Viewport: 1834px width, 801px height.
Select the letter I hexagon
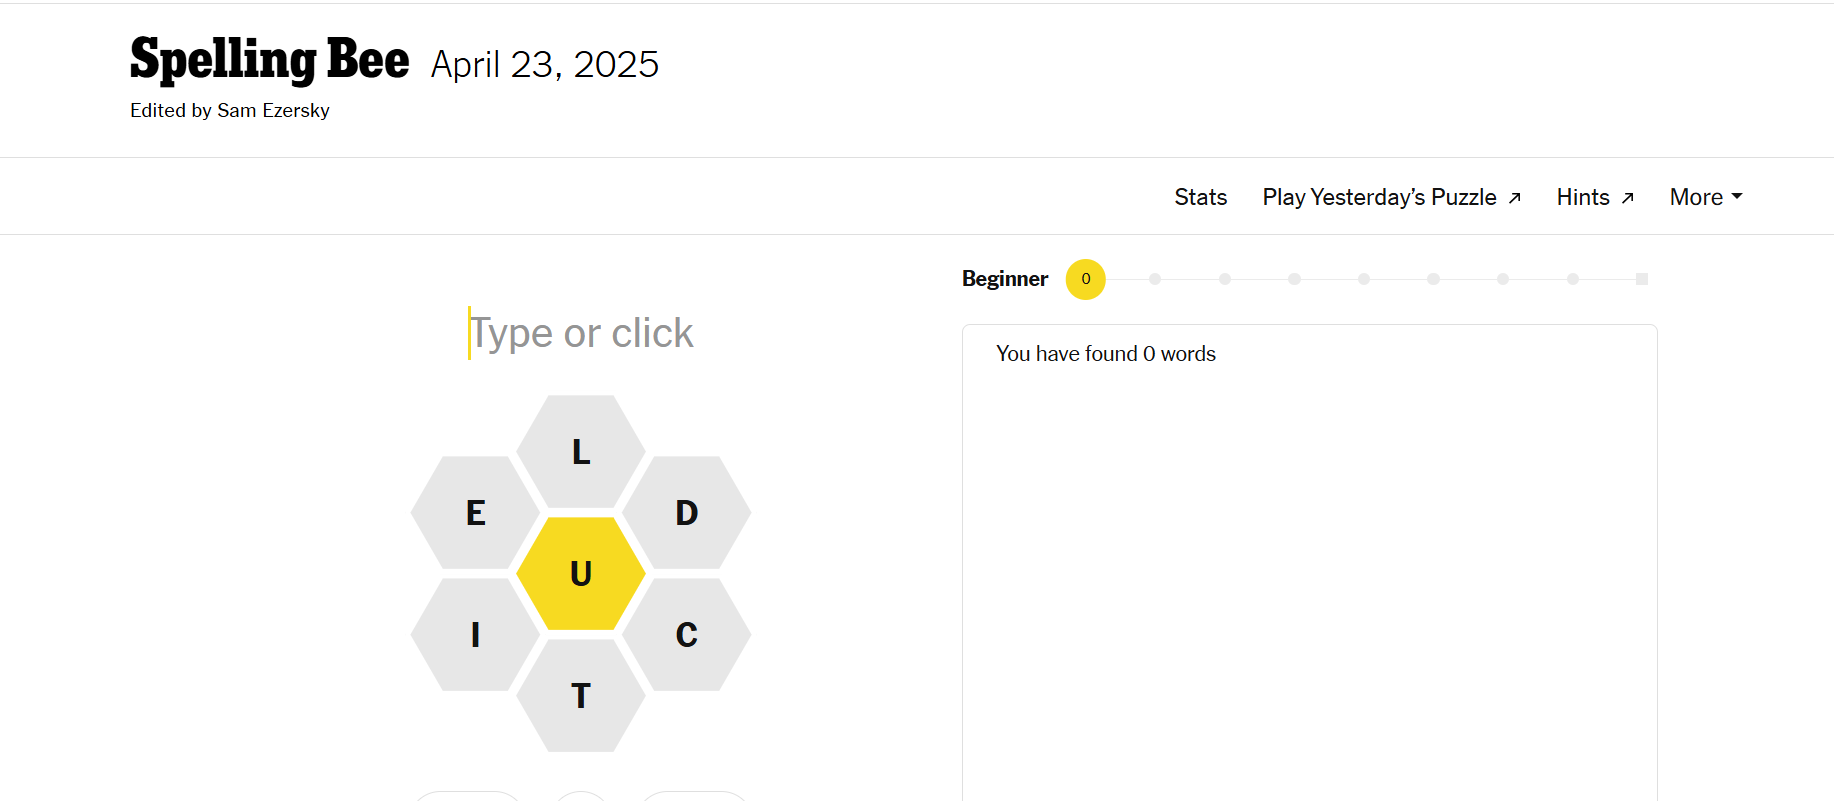coord(475,633)
